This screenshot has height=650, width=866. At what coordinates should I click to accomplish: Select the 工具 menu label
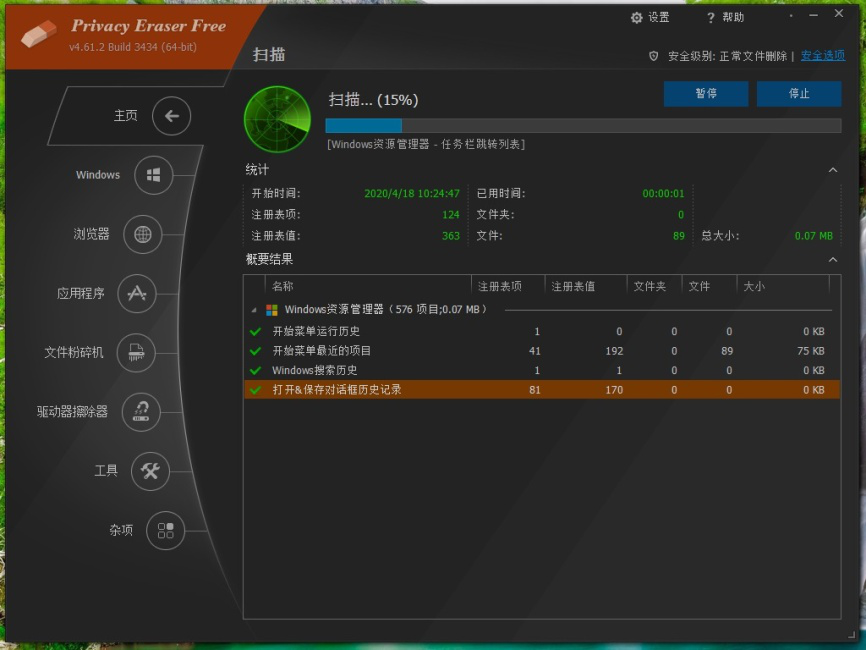pyautogui.click(x=106, y=471)
